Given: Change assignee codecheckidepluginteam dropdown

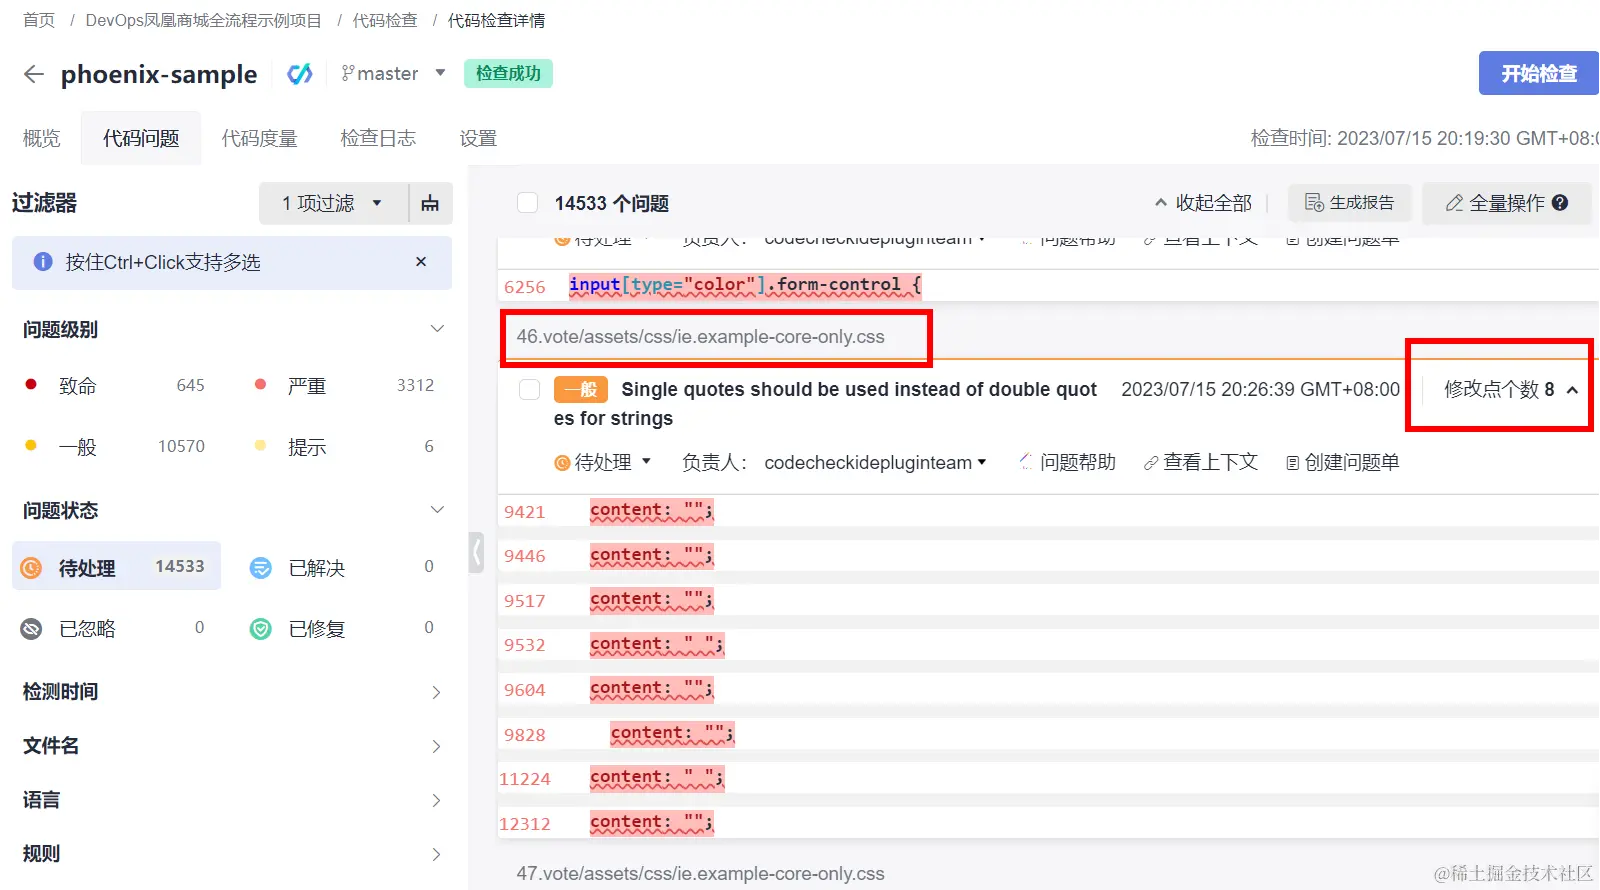Looking at the screenshot, I should click(x=875, y=463).
